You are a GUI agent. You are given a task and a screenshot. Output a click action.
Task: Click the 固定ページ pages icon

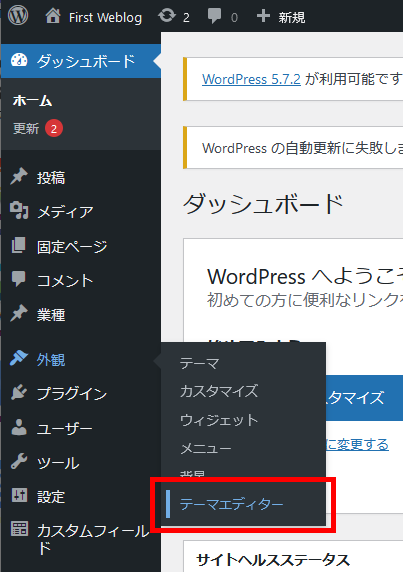click(19, 245)
